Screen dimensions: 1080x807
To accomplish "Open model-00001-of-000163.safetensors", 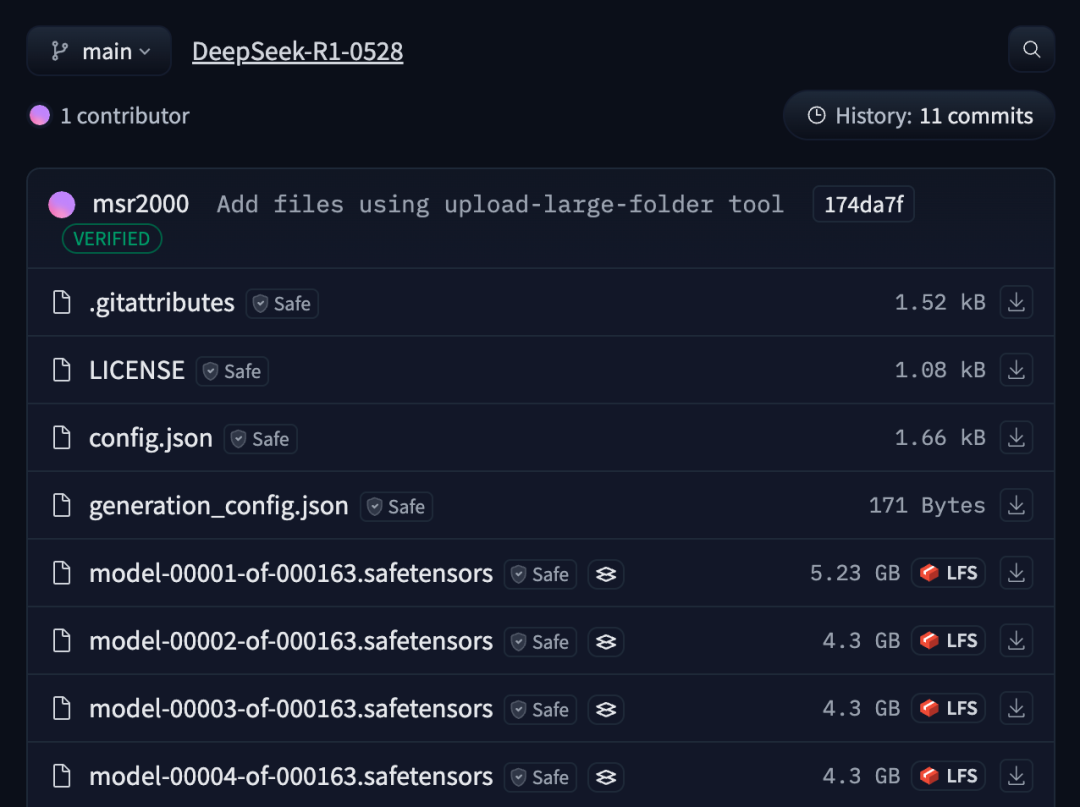I will (x=291, y=573).
